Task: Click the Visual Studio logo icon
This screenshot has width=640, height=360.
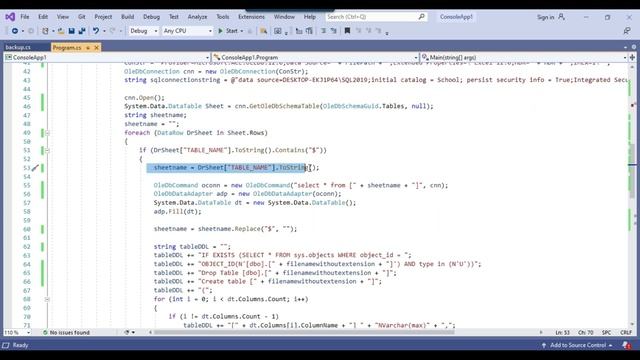Action: pos(10,17)
